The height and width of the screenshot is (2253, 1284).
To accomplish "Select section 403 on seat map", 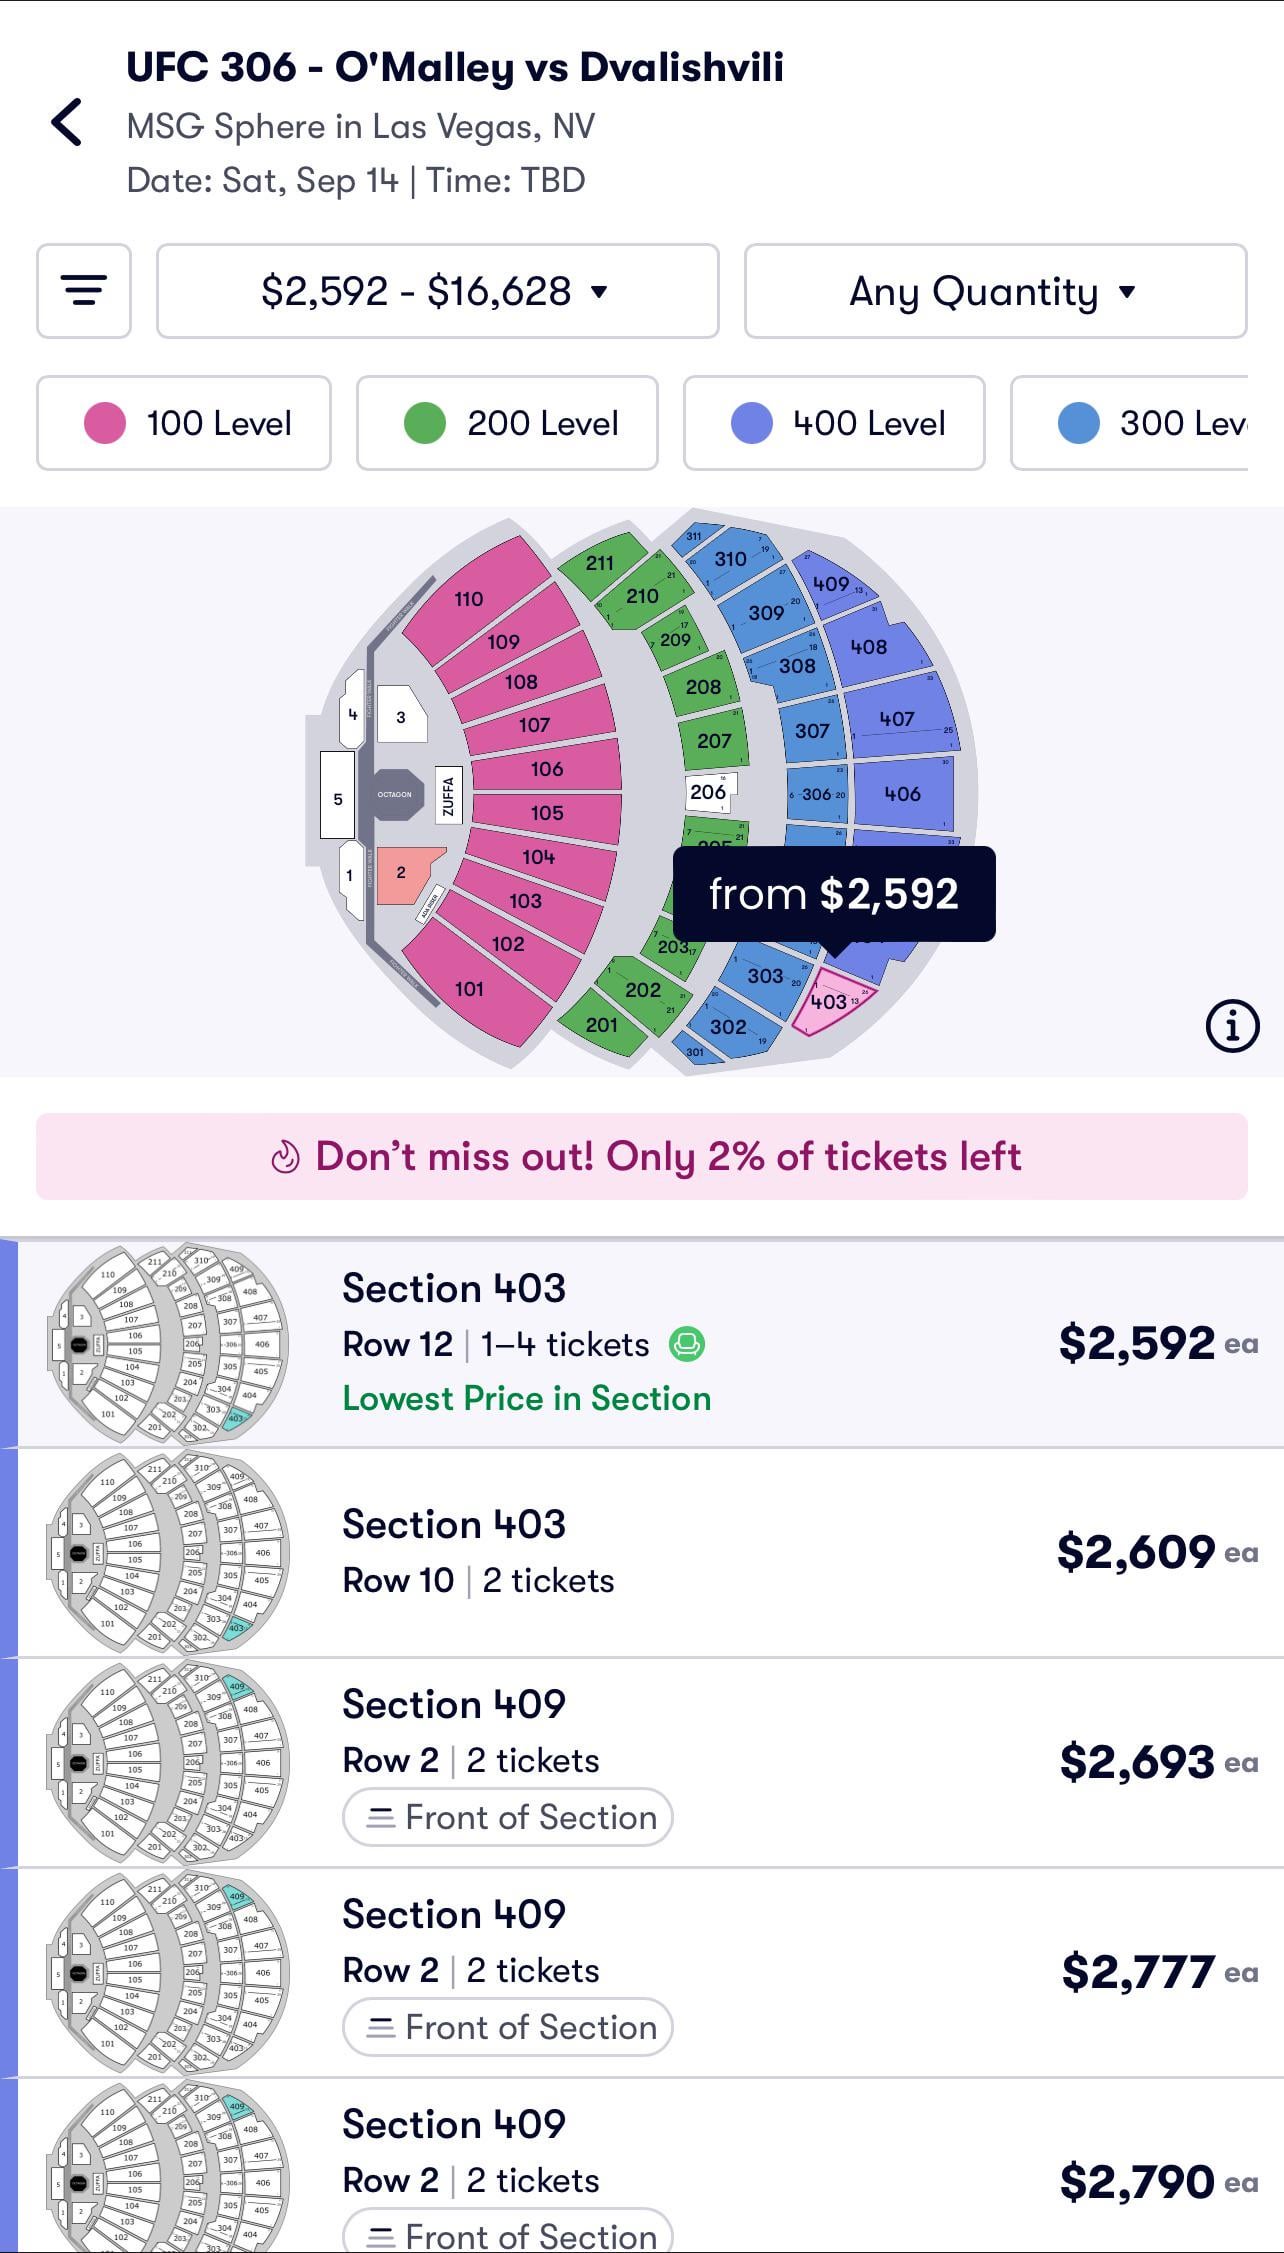I will pos(832,1001).
